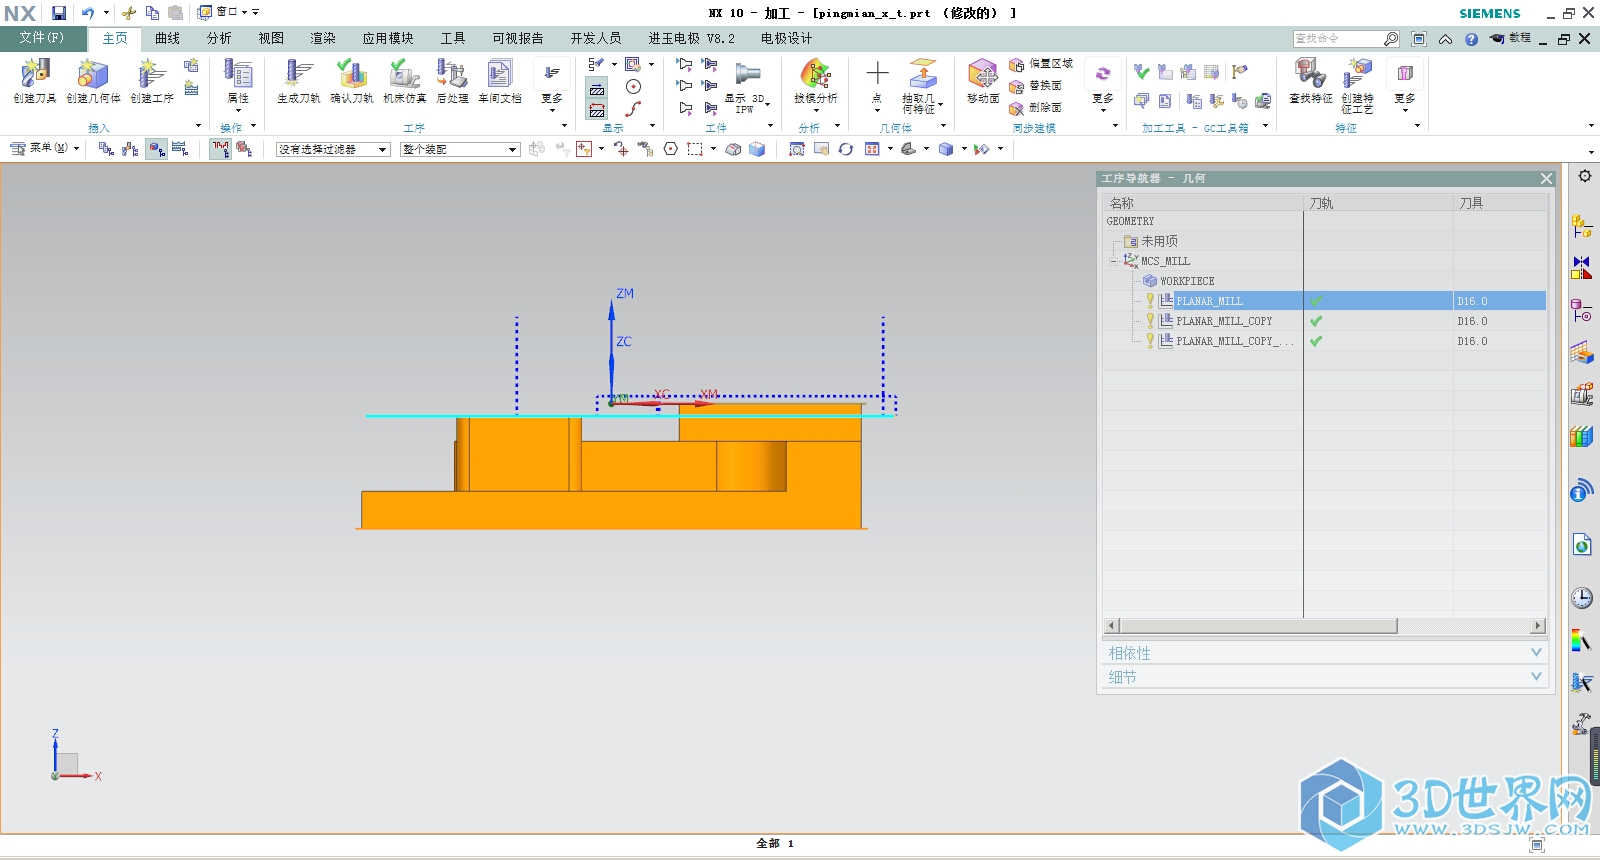
Task: Click the navigator scrollbar left arrow
Action: [x=1111, y=626]
